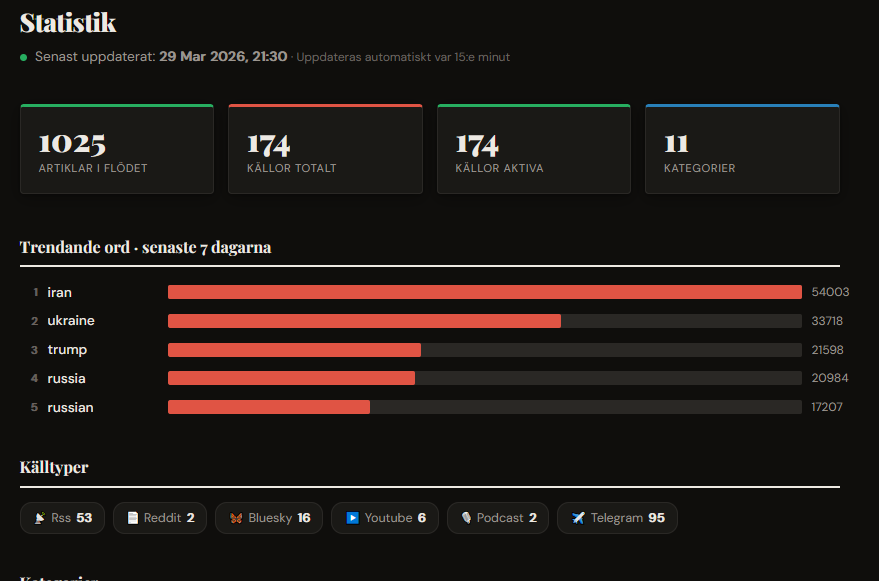Click the Telegram paper plane icon

(578, 518)
